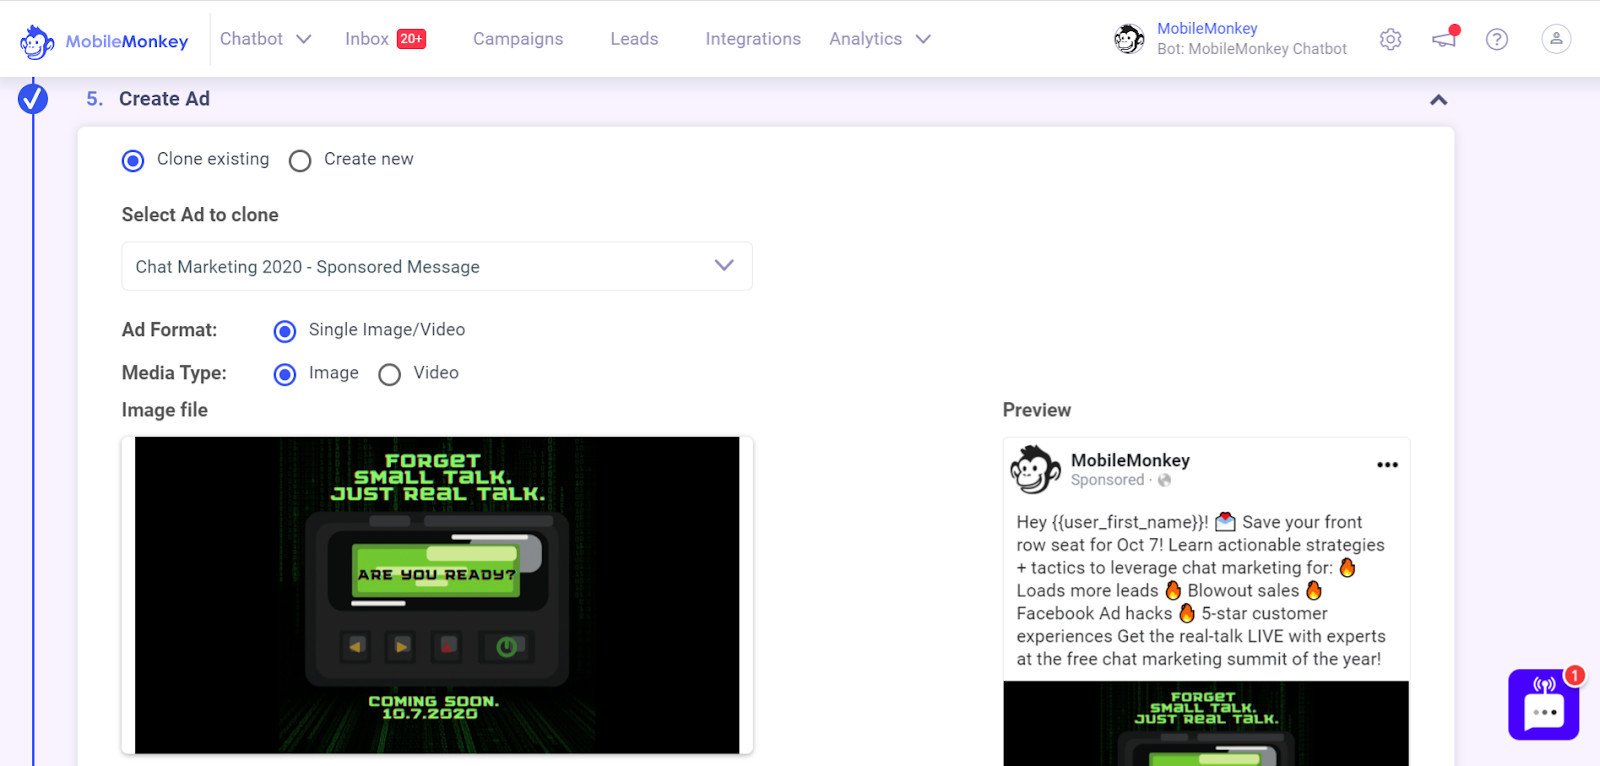Open the Select Ad to clone dropdown
Viewport: 1600px width, 766px height.
[x=436, y=266]
